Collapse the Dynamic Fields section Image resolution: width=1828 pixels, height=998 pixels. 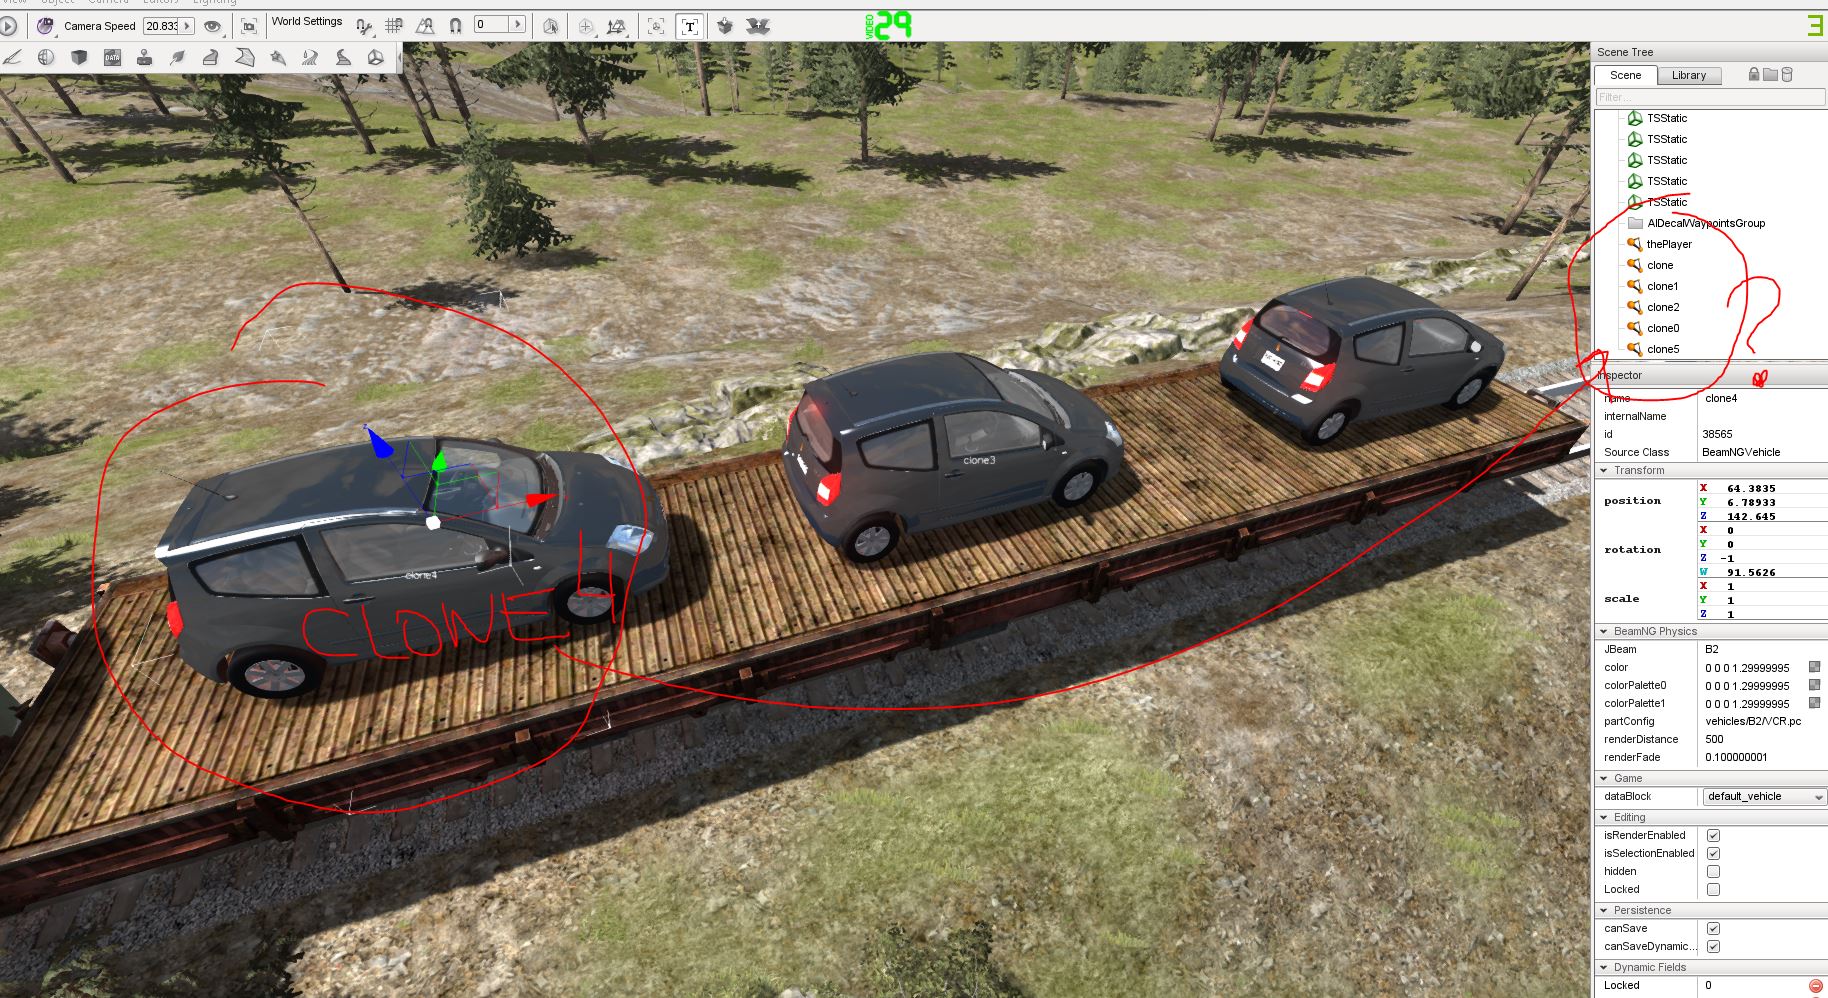(x=1604, y=967)
